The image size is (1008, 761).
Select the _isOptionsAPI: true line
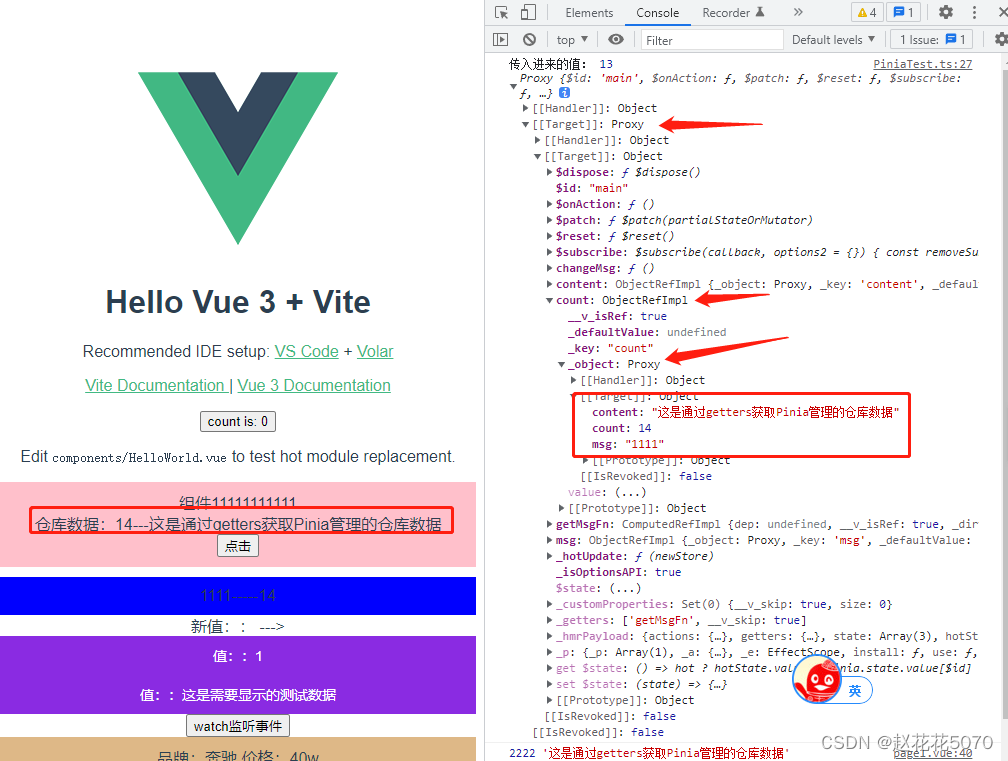tap(618, 572)
